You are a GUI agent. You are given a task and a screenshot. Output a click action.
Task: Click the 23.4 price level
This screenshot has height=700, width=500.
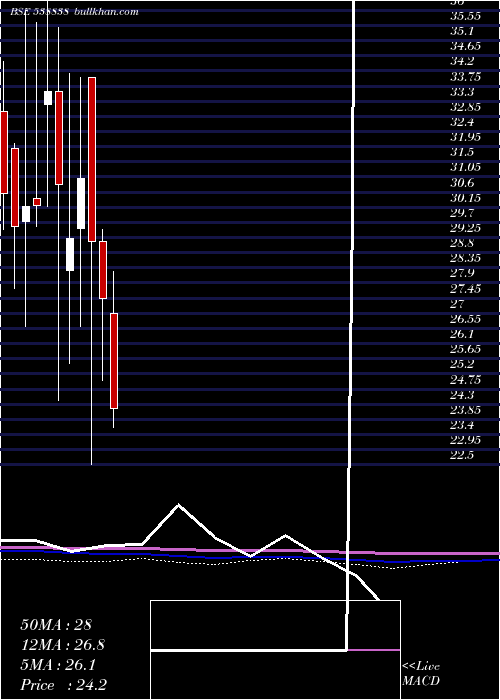[x=462, y=425]
